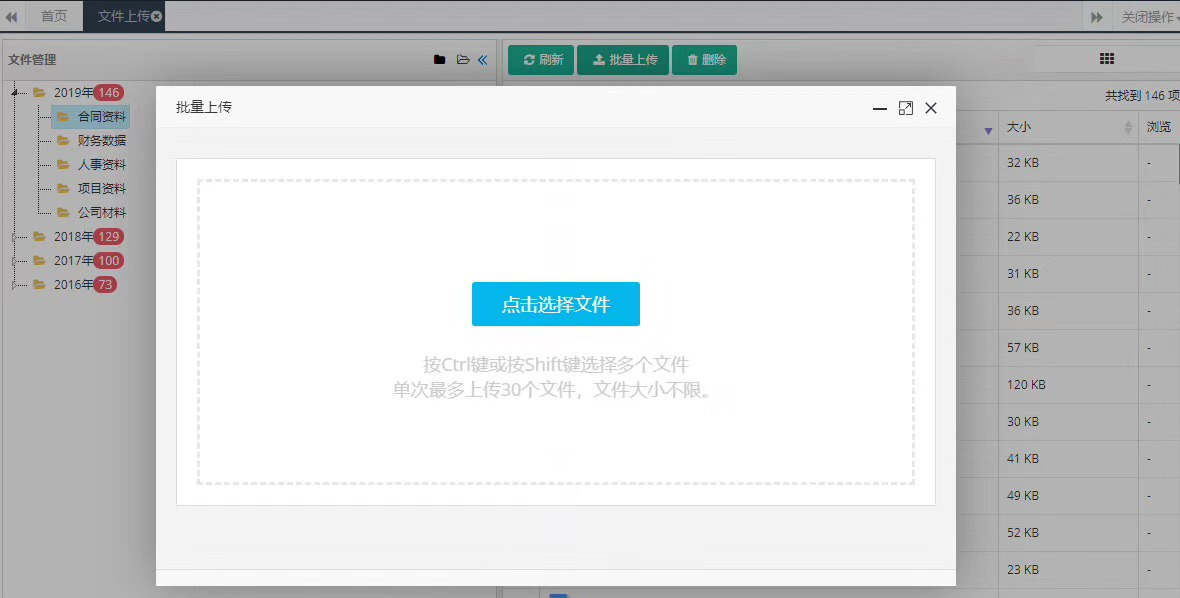Expand the 2018年 folder node
1180x598 pixels.
[x=14, y=237]
